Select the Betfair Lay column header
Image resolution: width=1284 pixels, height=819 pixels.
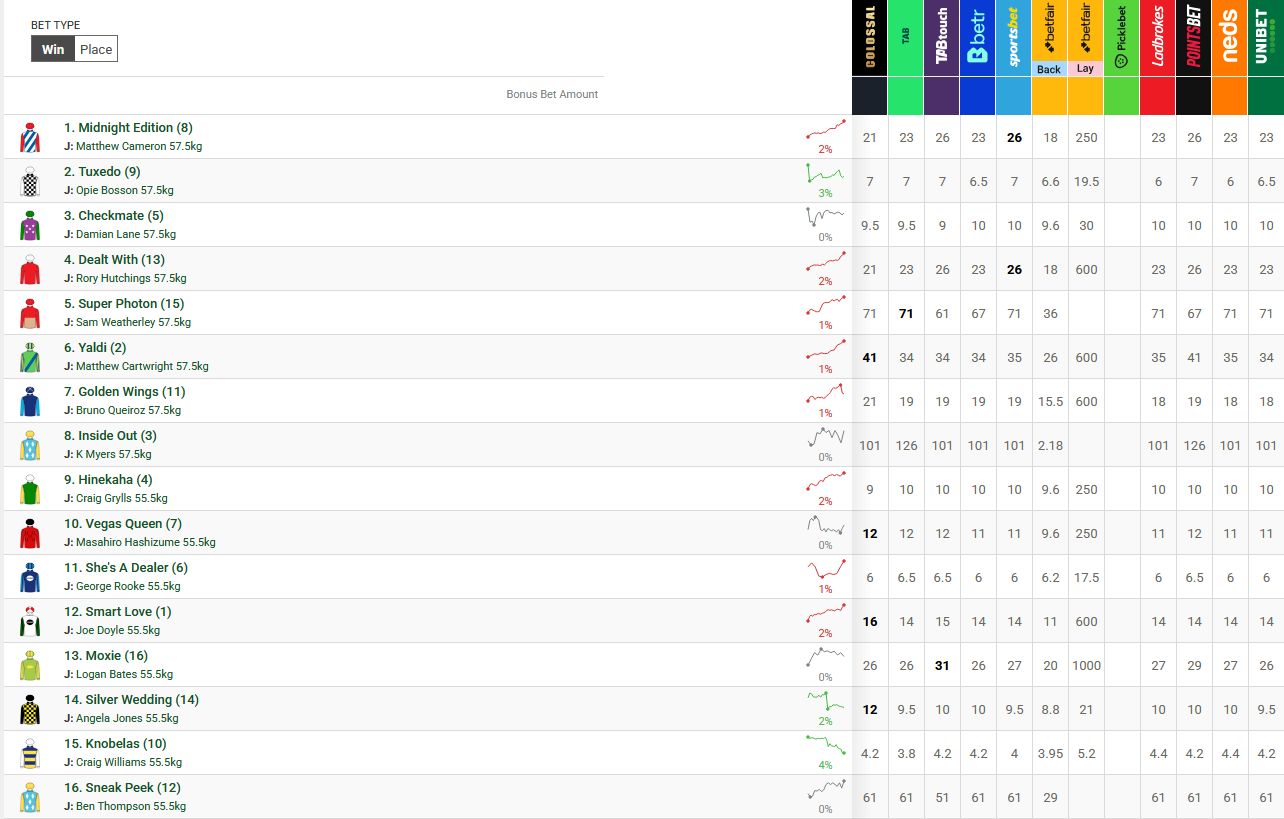[1085, 38]
